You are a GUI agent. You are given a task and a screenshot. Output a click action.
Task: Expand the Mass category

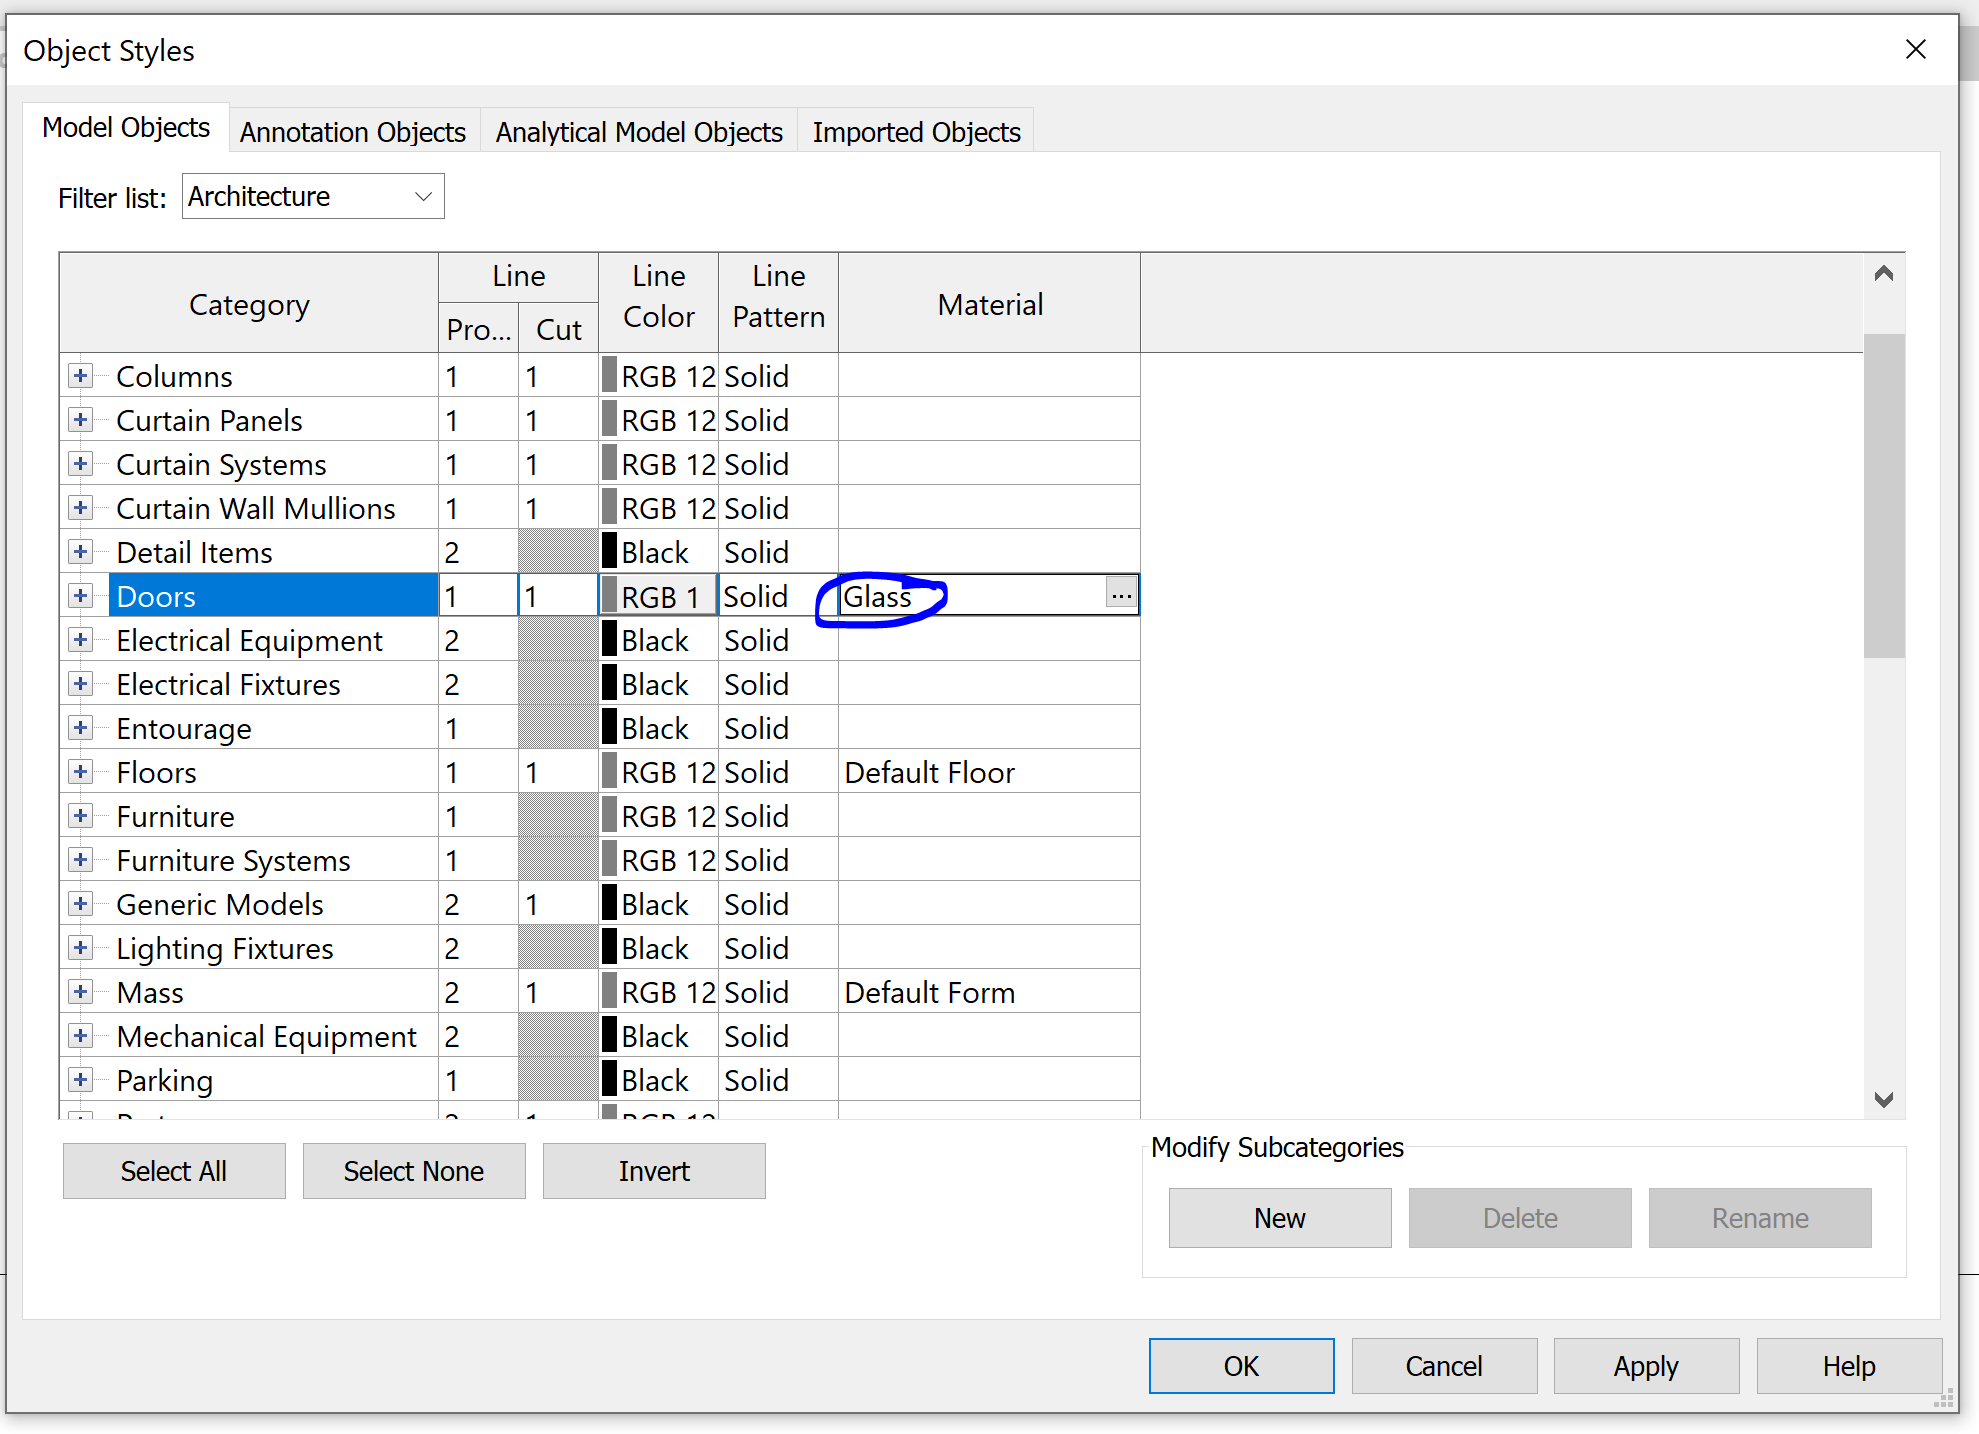point(81,992)
